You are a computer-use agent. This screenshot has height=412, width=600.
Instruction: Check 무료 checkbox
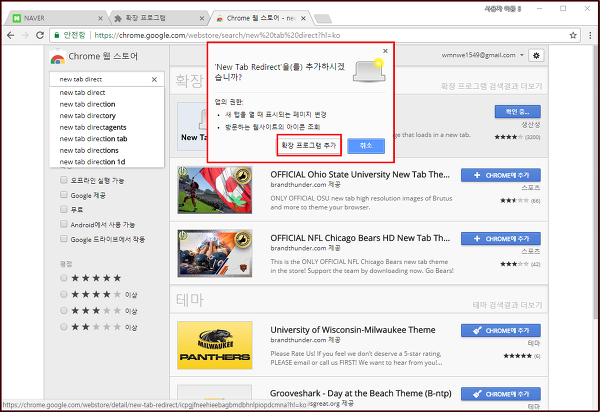[64, 209]
